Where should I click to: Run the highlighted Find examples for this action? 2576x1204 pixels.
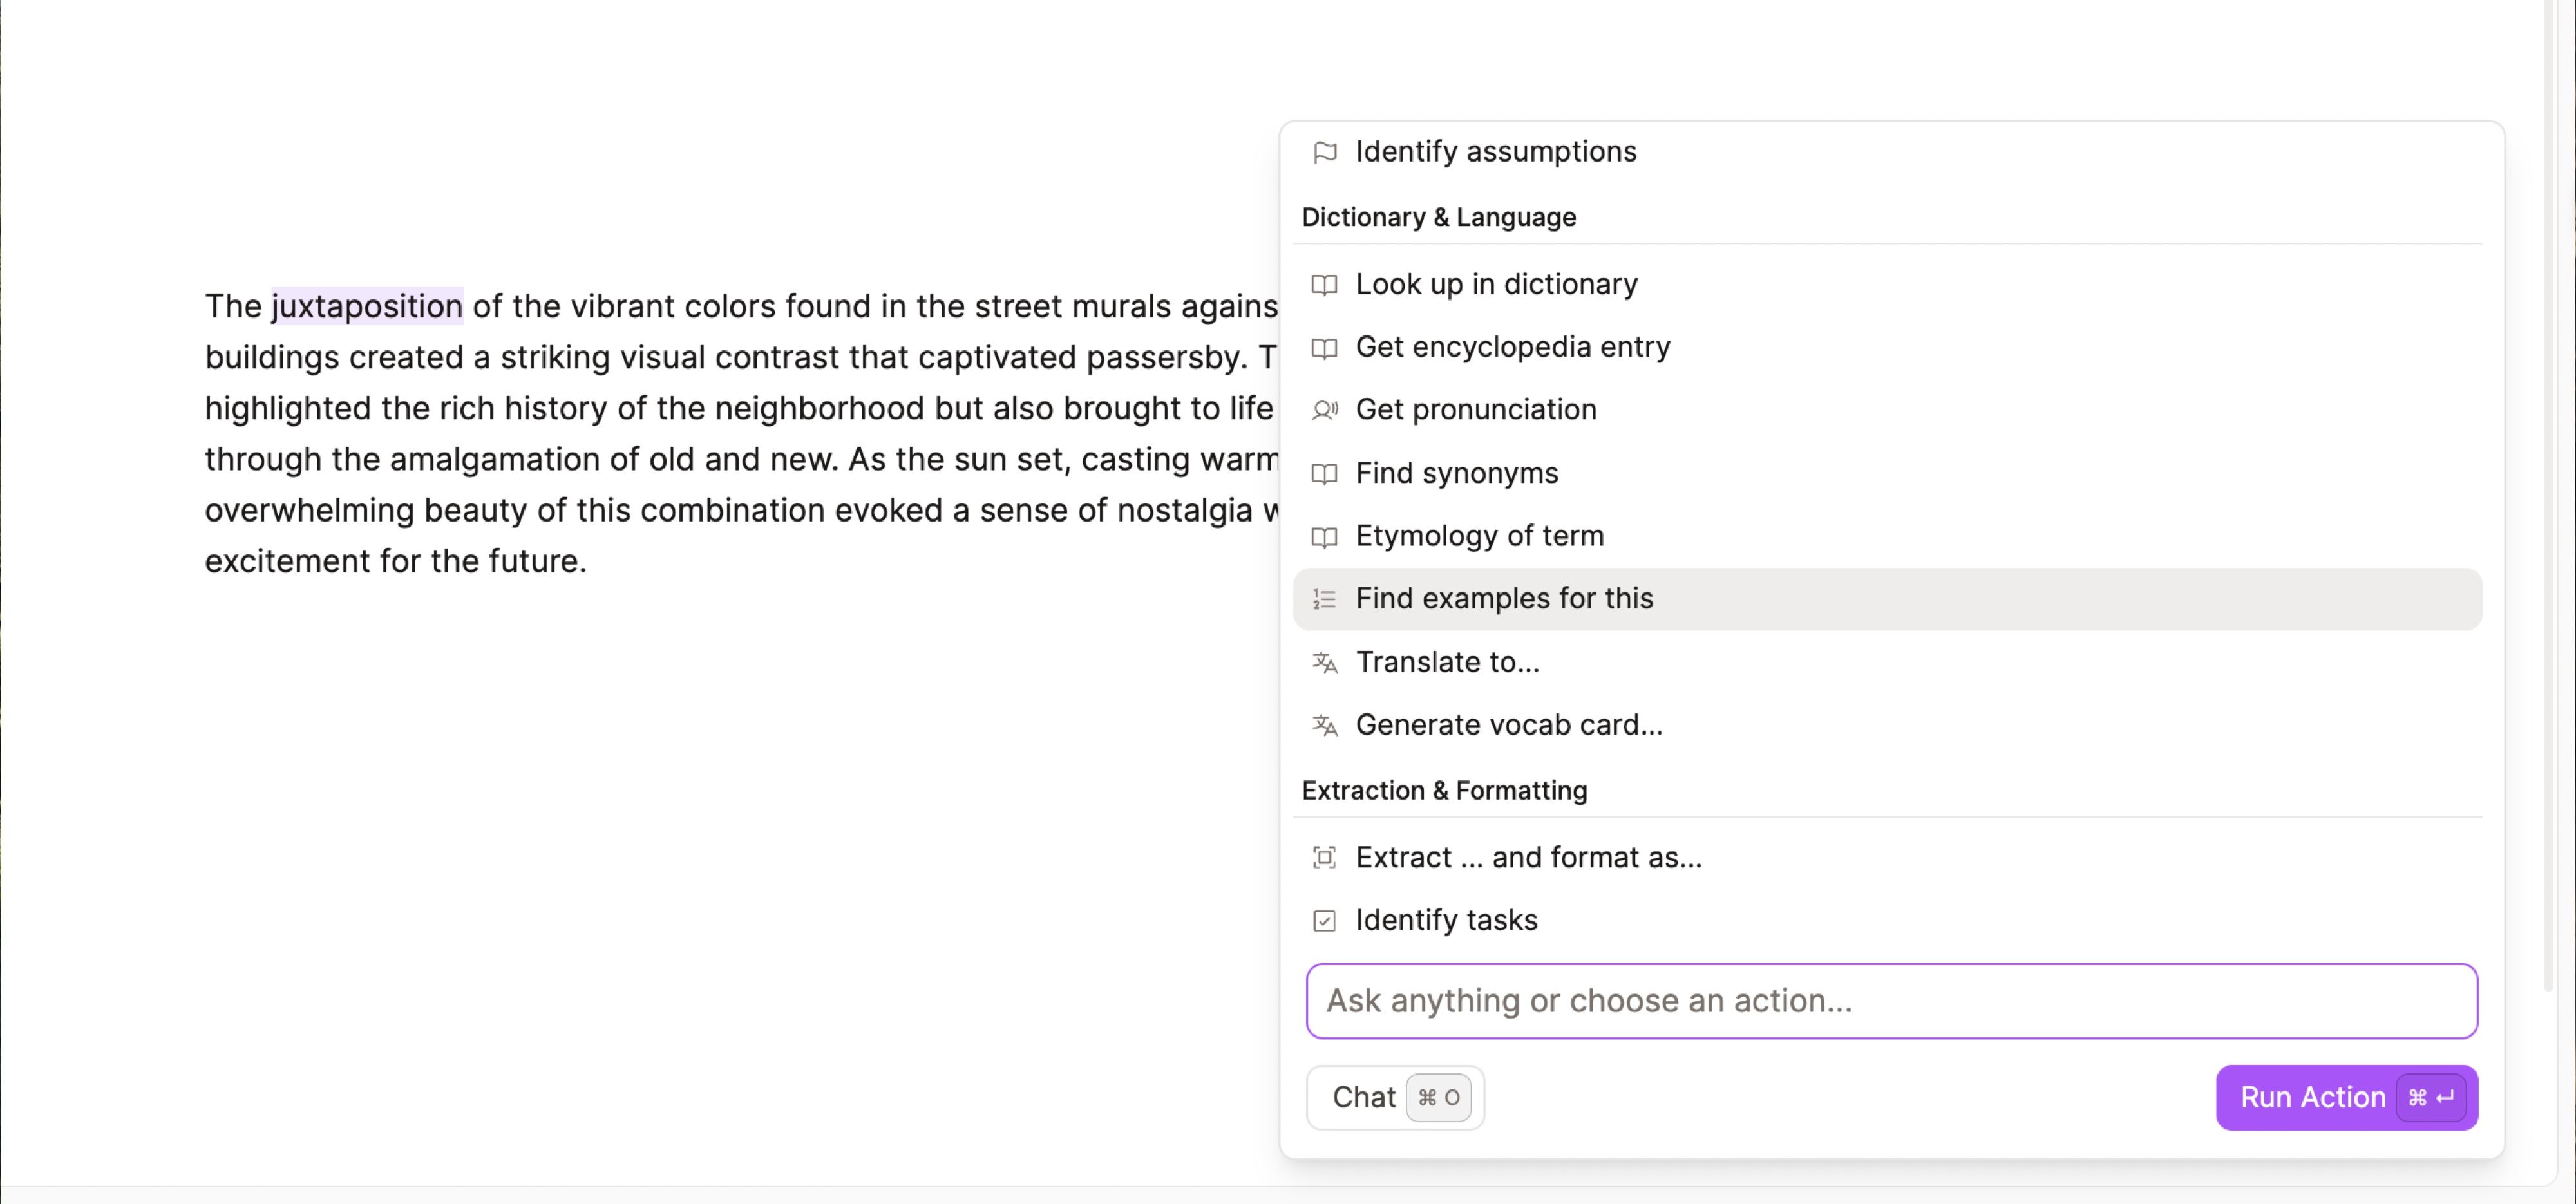point(1504,599)
